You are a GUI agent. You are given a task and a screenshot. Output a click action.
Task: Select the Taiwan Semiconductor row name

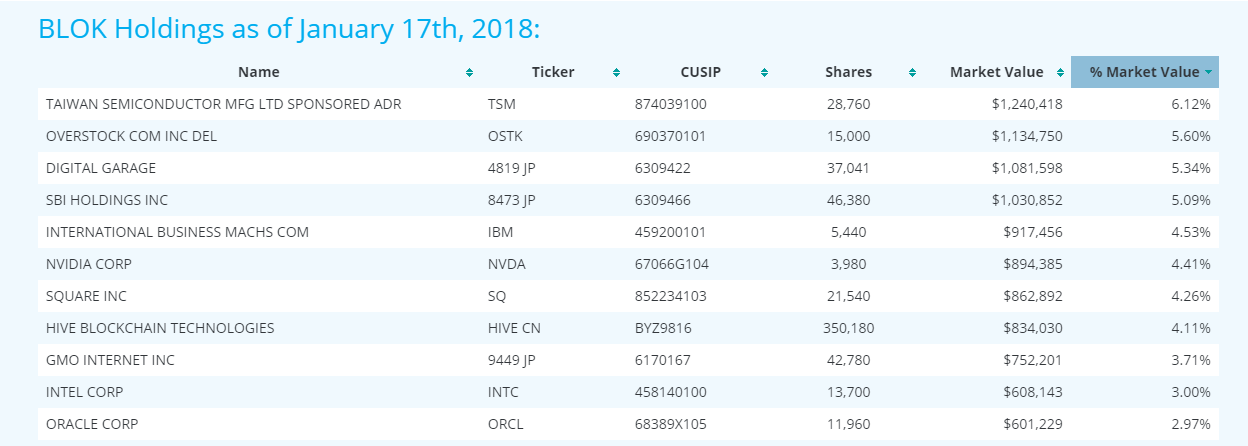click(224, 104)
